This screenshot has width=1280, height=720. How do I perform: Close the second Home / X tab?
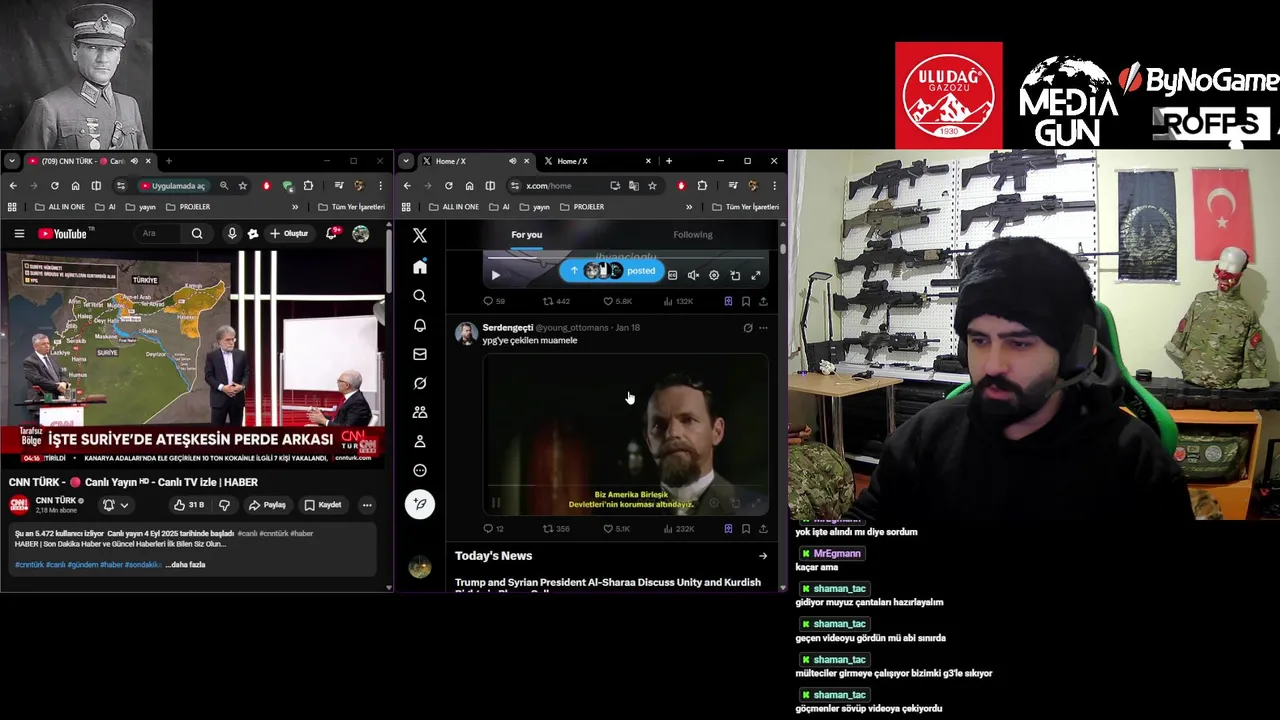click(648, 161)
